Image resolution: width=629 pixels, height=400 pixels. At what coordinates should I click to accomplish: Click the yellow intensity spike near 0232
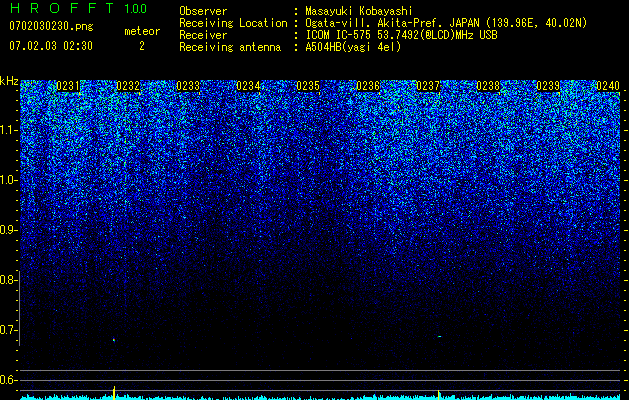tap(114, 392)
